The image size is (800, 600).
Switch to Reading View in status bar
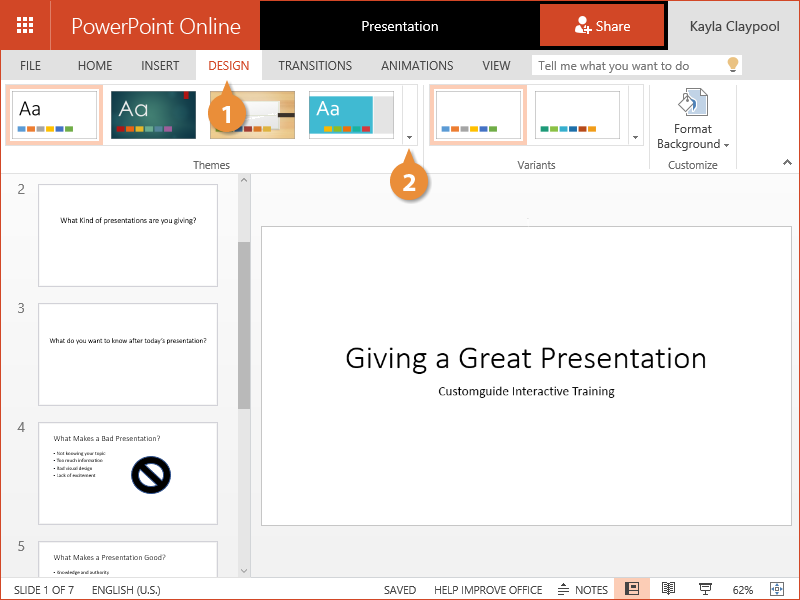pos(669,589)
